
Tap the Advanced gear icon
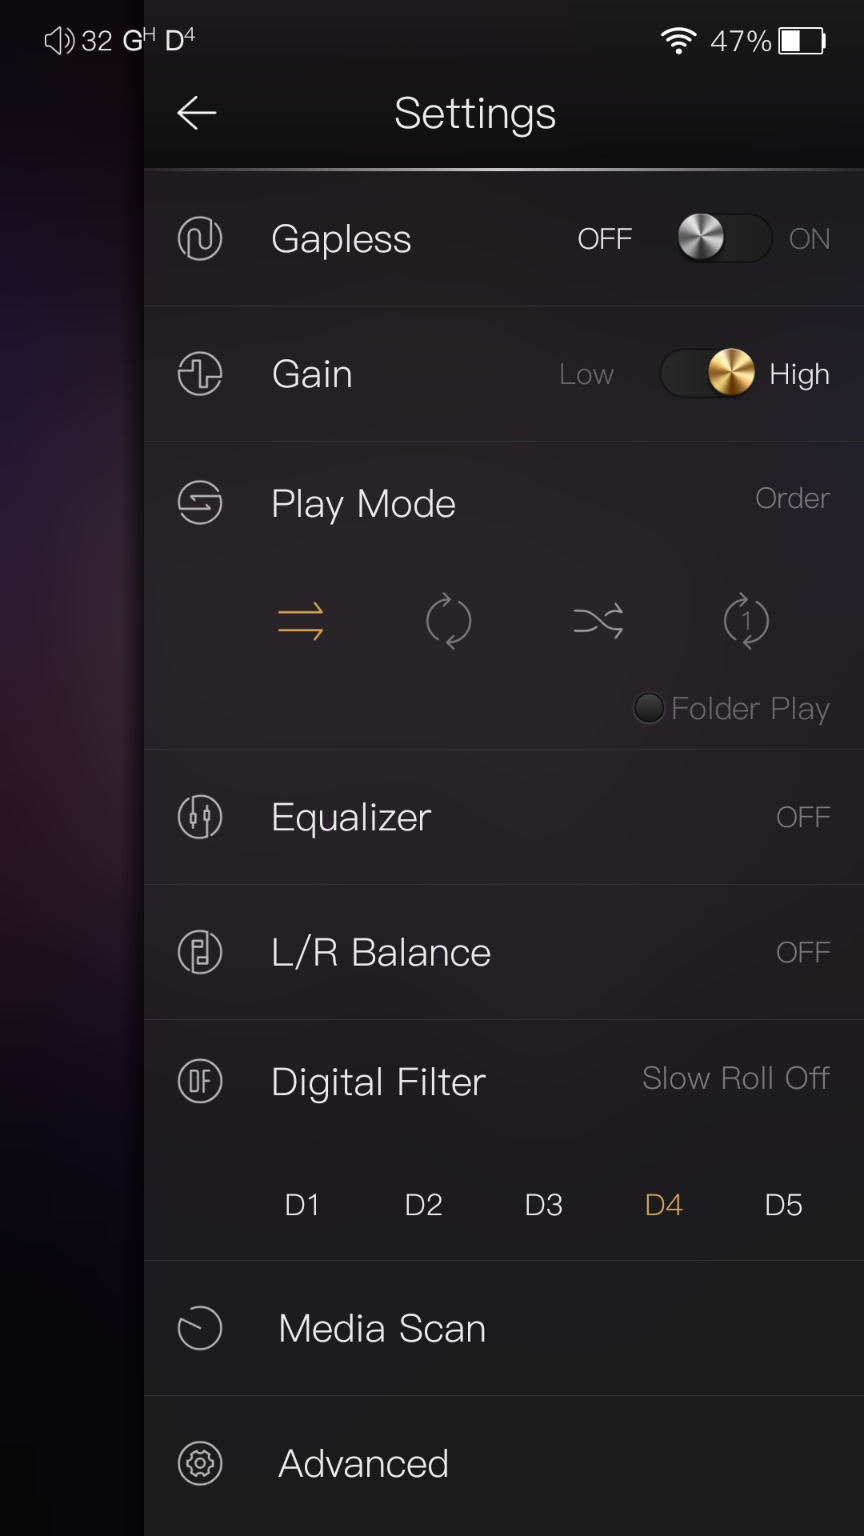(200, 1463)
